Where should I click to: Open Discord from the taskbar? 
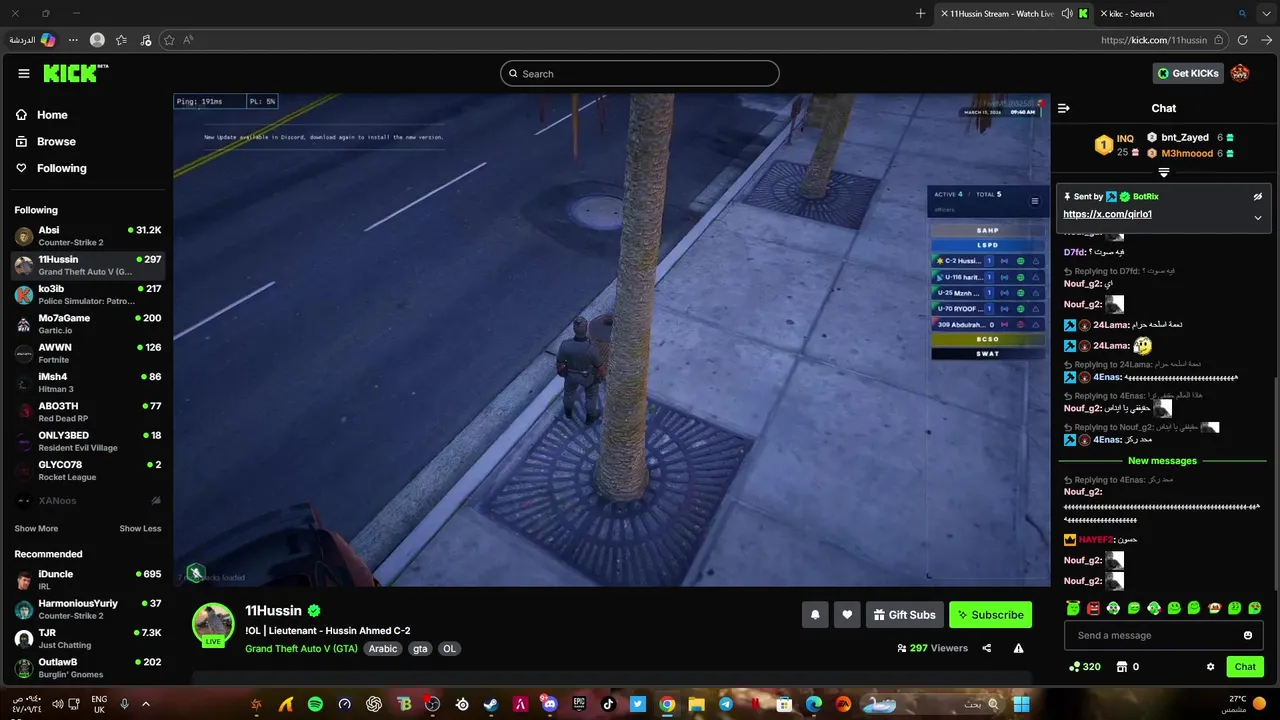pyautogui.click(x=549, y=704)
